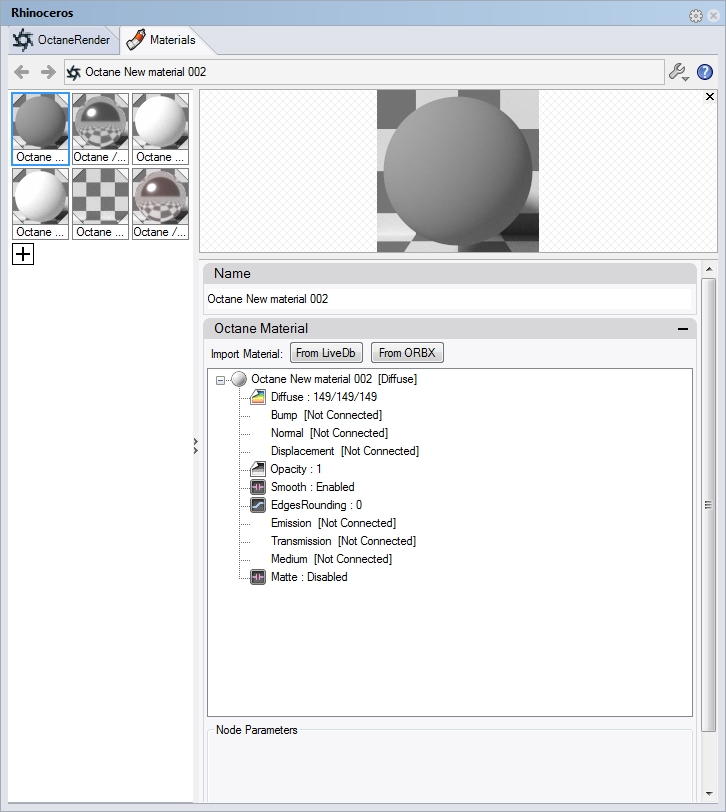The width and height of the screenshot is (726, 812).
Task: Select the checkerboard transparent material thumbnail
Action: tap(100, 204)
